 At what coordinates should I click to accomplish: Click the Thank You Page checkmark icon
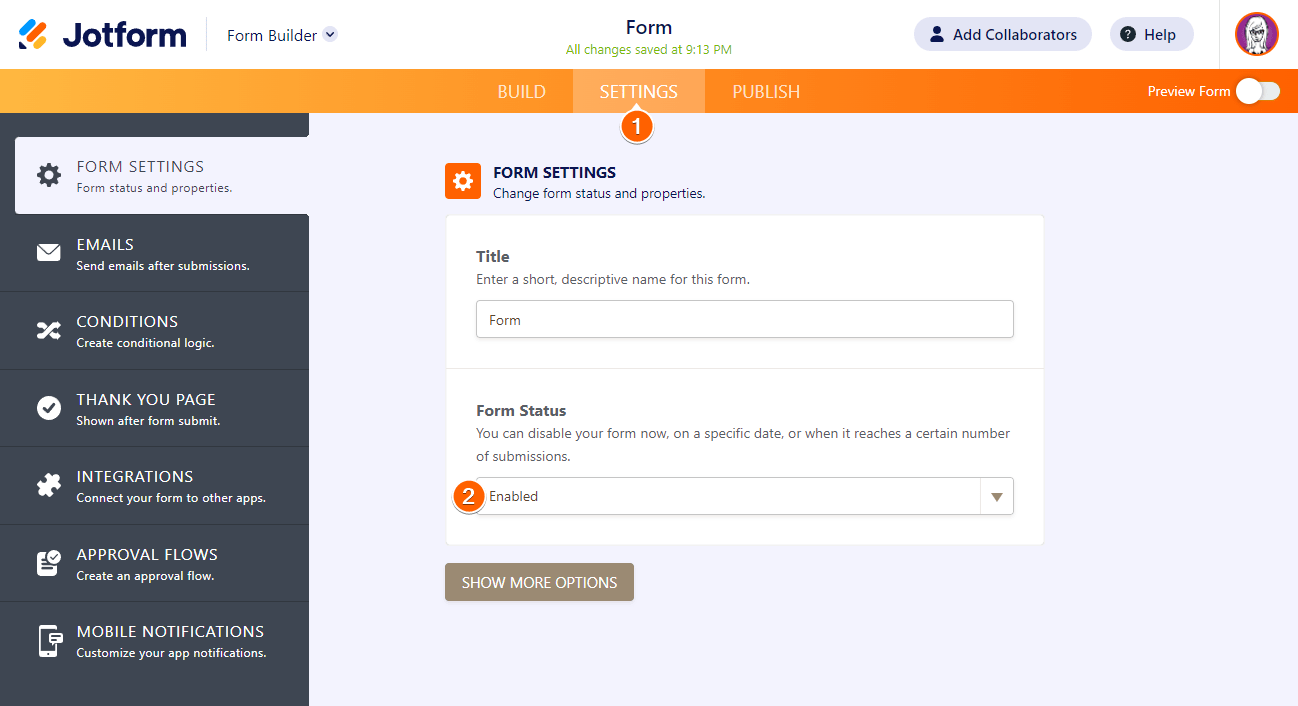48,408
